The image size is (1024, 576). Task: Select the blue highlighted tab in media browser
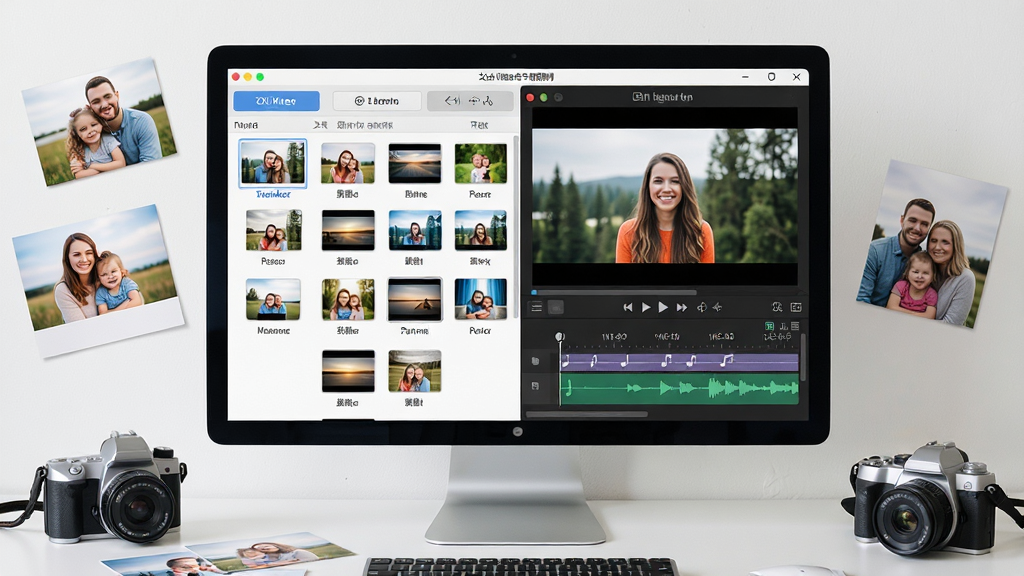[x=276, y=101]
